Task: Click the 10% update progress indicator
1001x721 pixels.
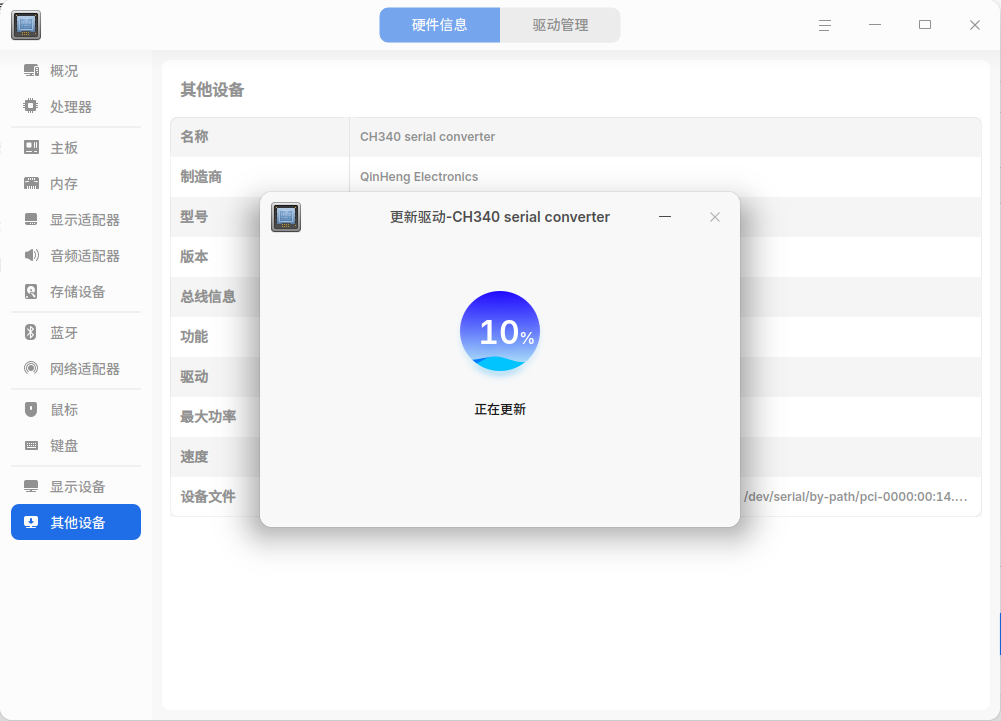Action: coord(500,331)
